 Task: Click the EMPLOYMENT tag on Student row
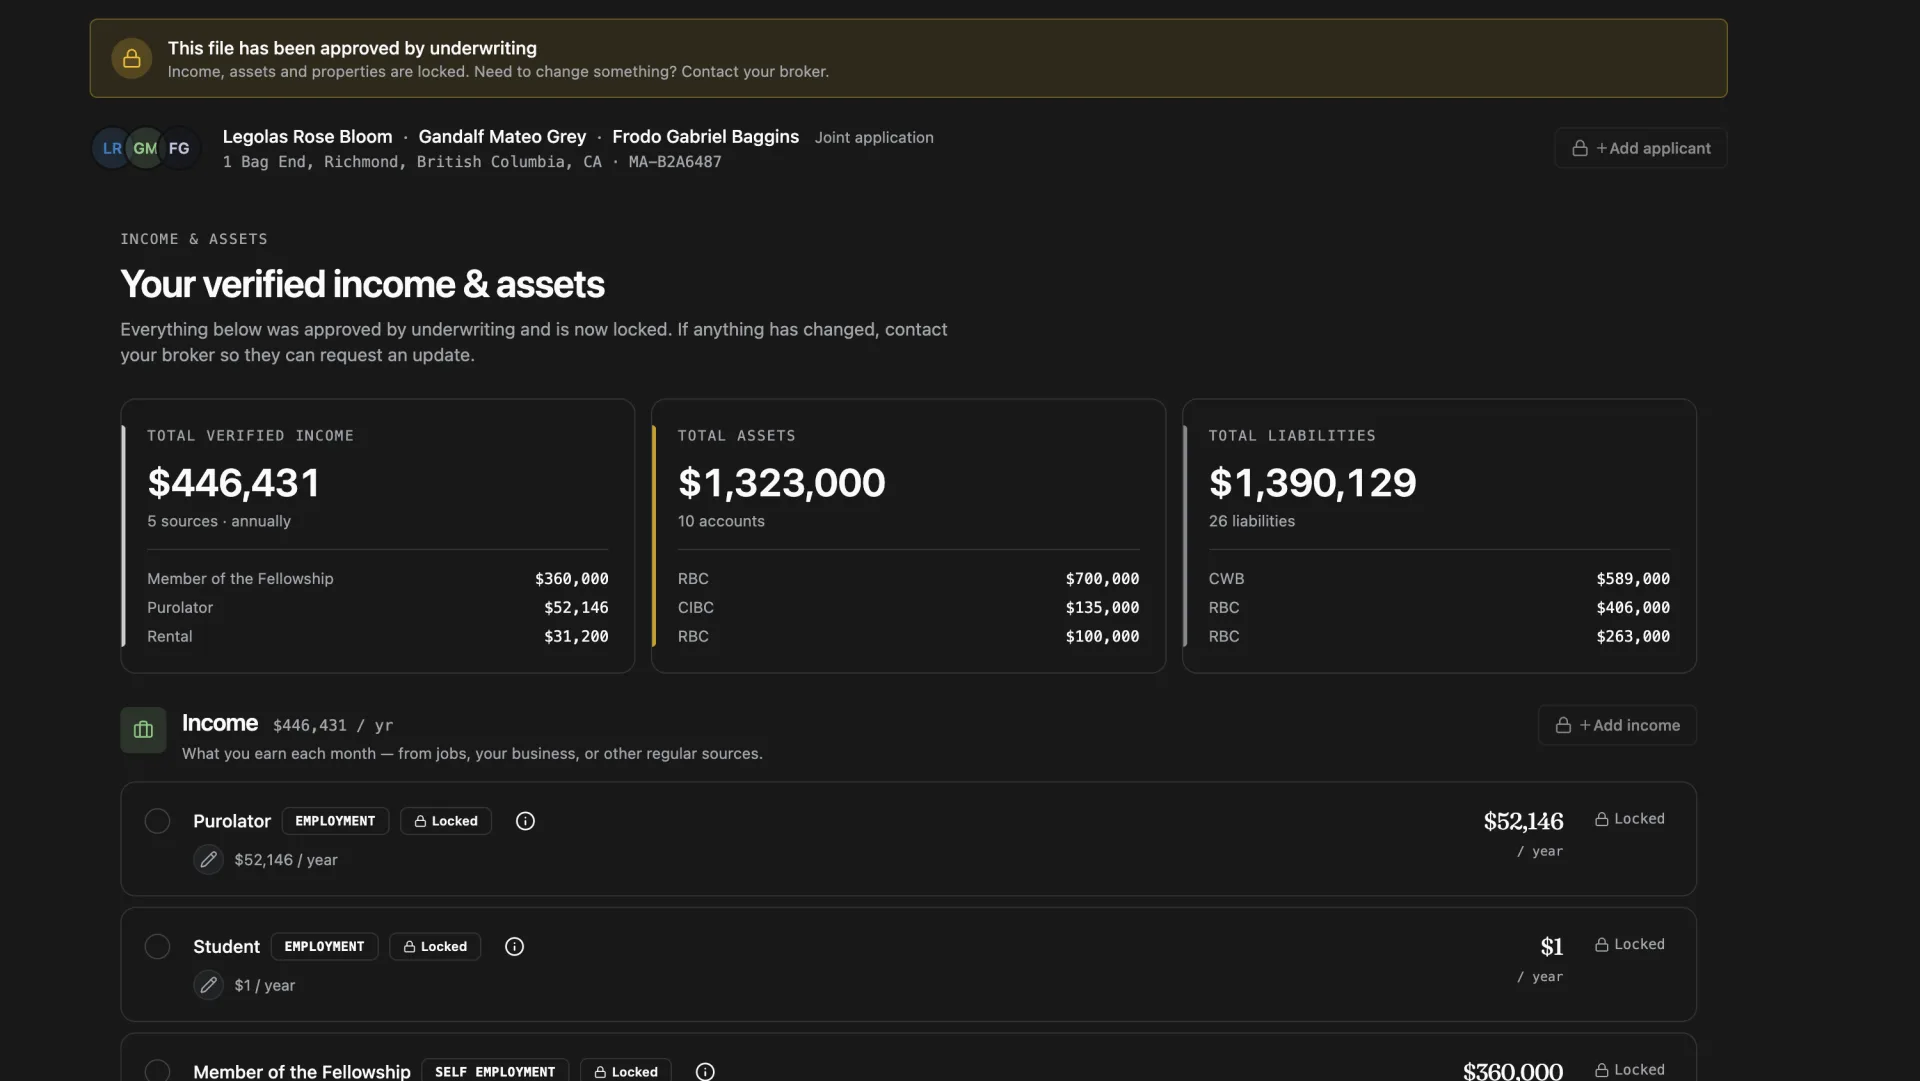324,947
